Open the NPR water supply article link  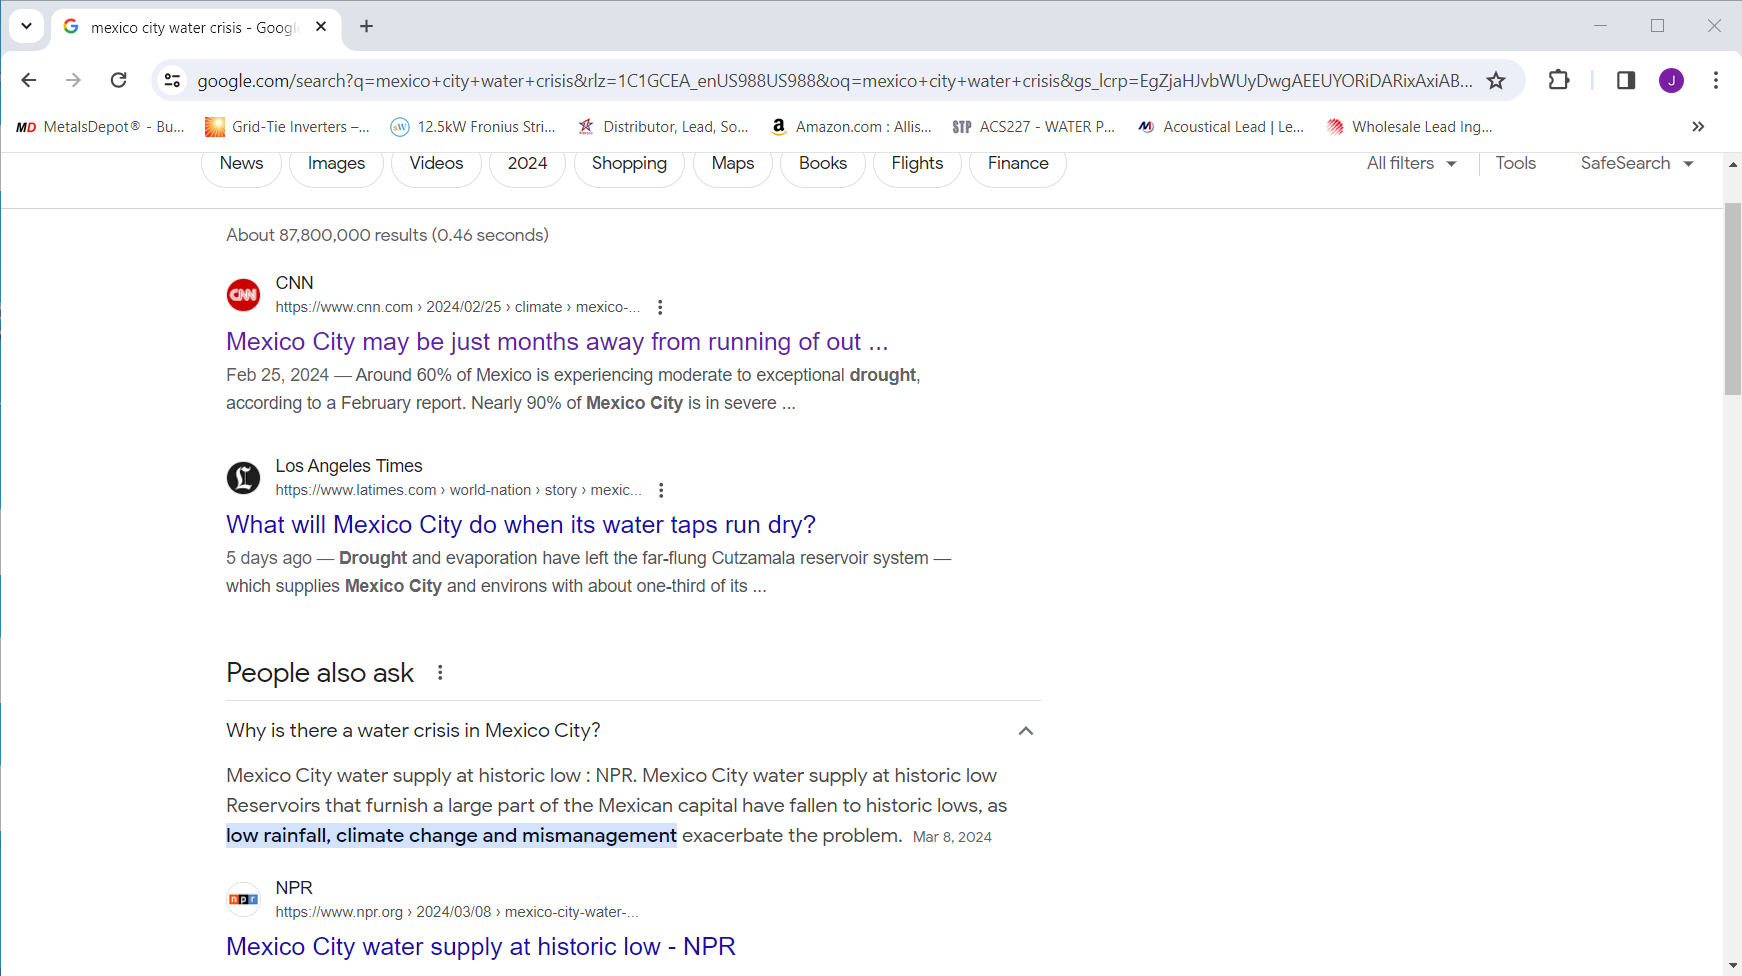click(x=480, y=946)
